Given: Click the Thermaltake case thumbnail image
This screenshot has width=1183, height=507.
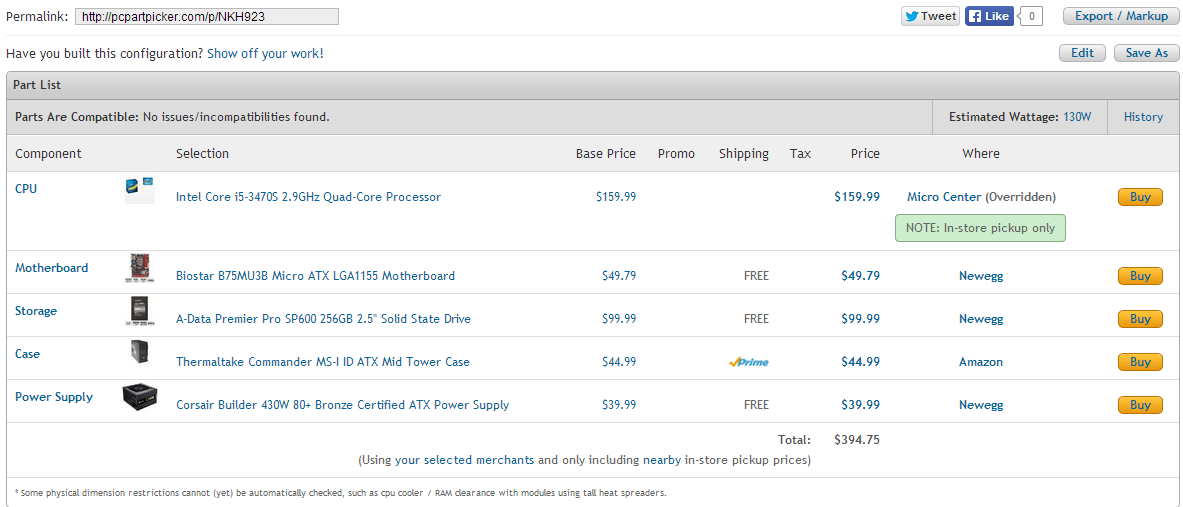Looking at the screenshot, I should click(x=140, y=352).
